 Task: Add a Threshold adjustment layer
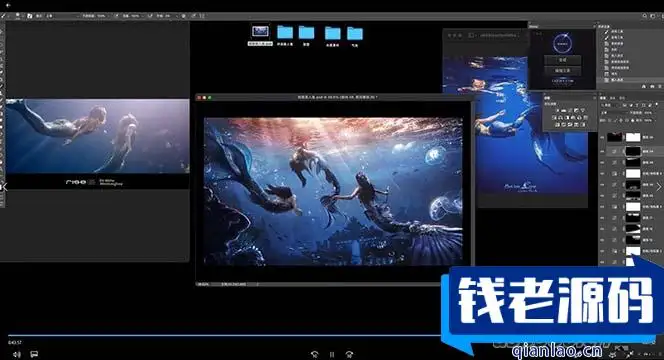tap(570, 125)
